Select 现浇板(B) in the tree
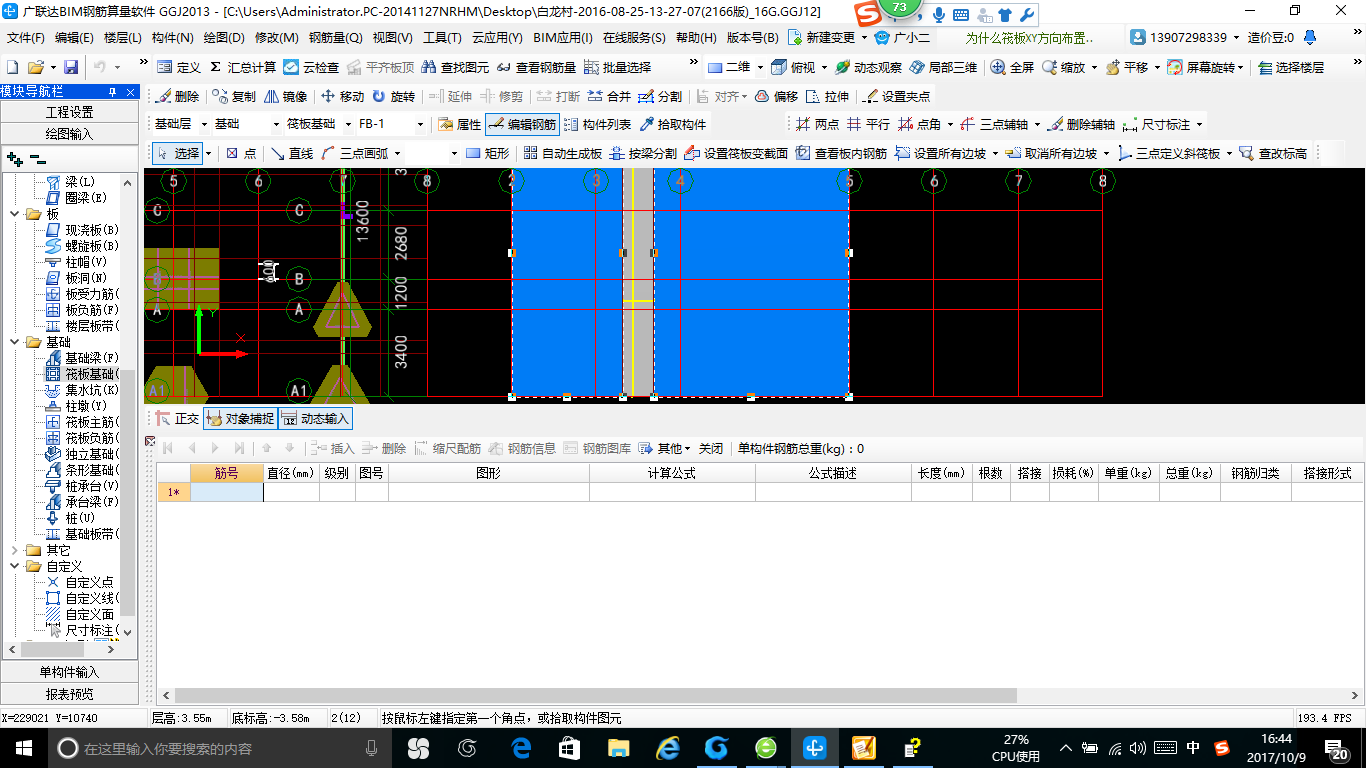The image size is (1366, 768). (x=83, y=230)
